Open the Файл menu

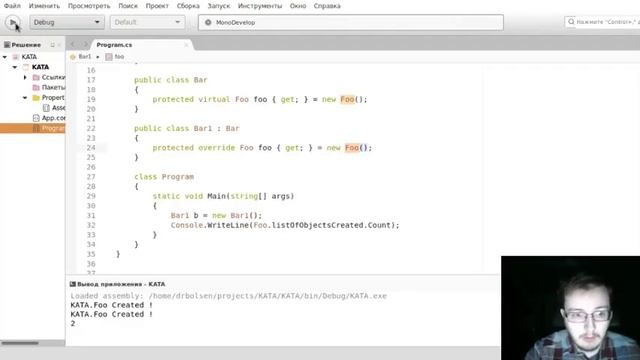pos(12,6)
